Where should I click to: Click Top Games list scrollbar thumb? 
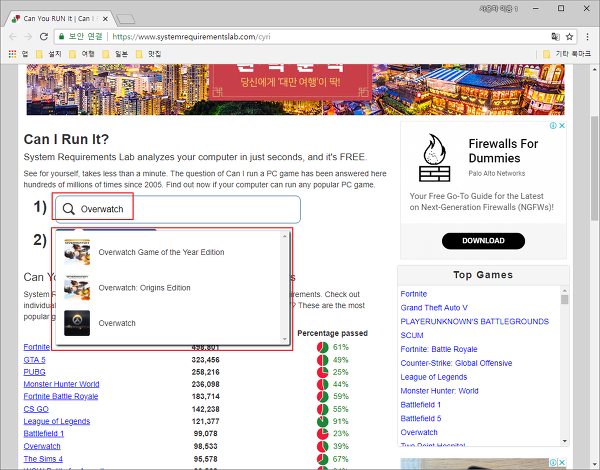[x=564, y=299]
